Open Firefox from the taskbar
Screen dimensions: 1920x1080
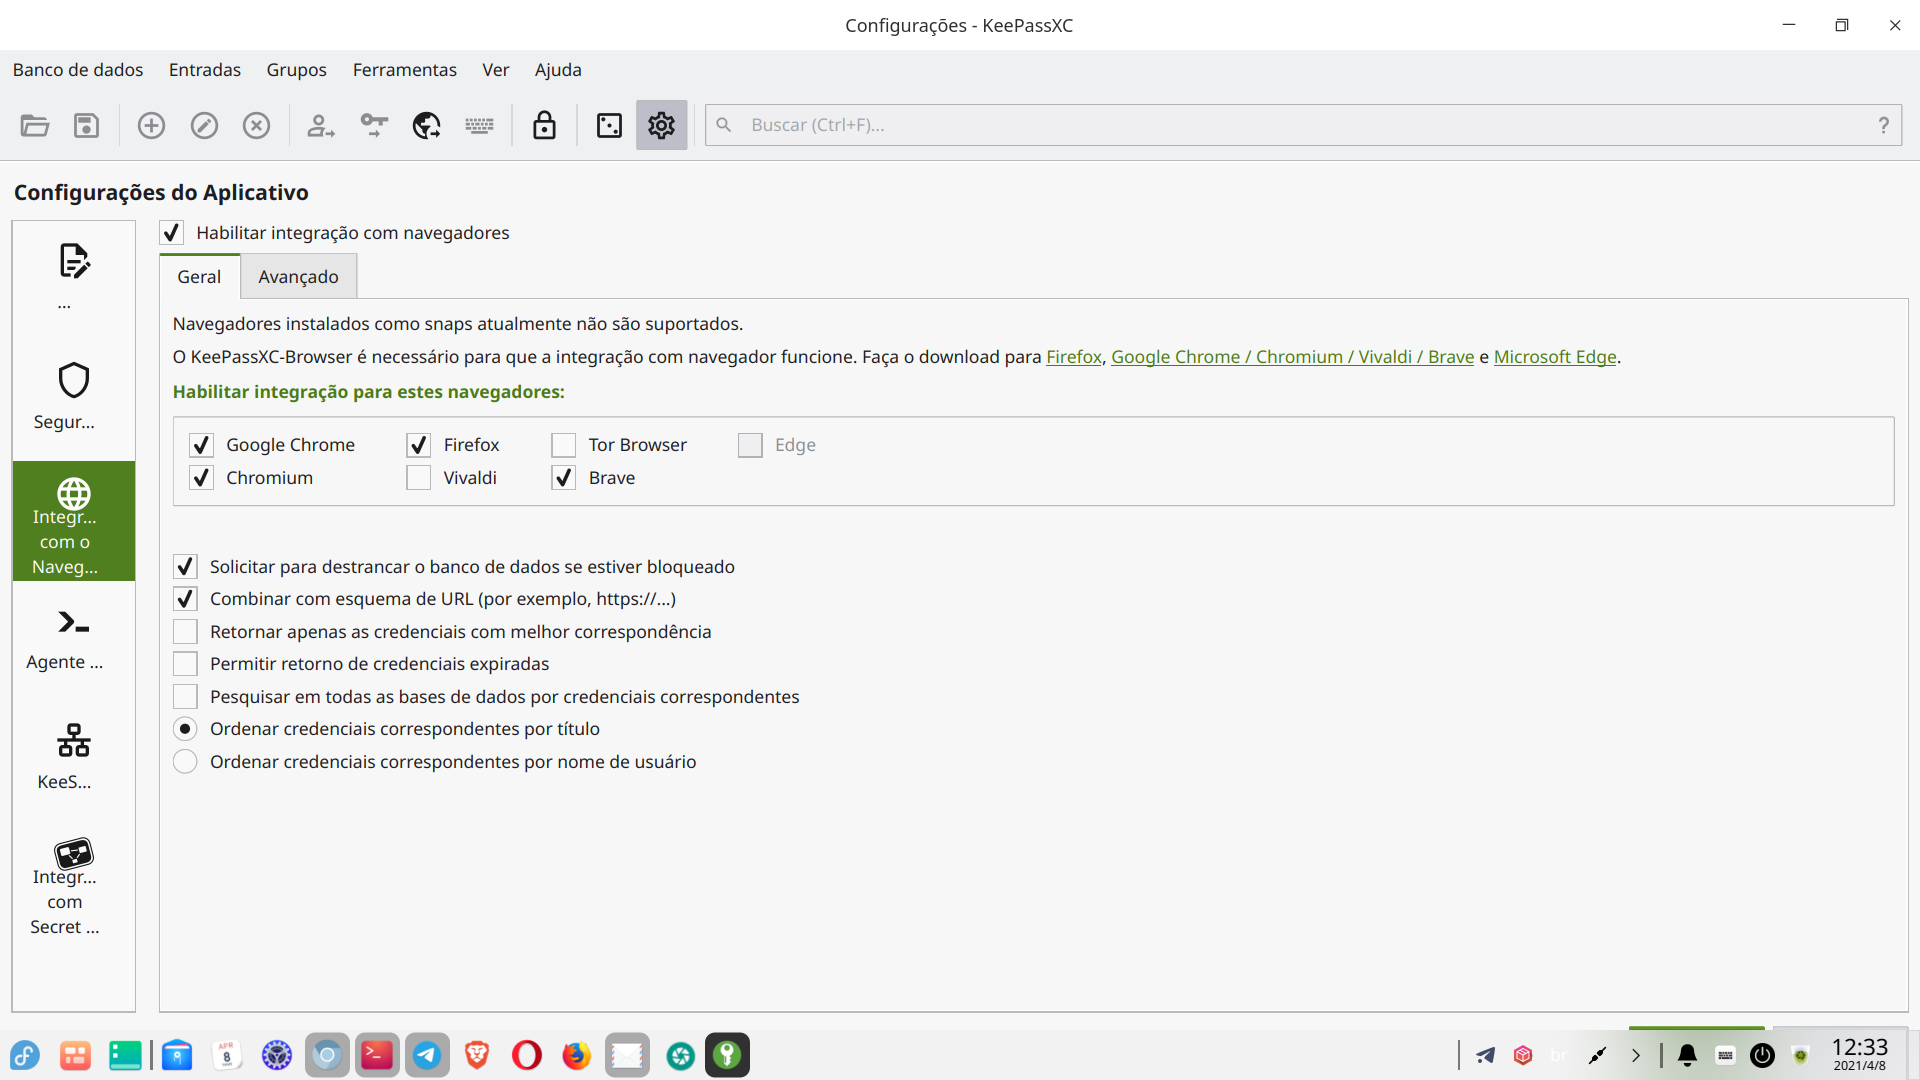tap(577, 1055)
